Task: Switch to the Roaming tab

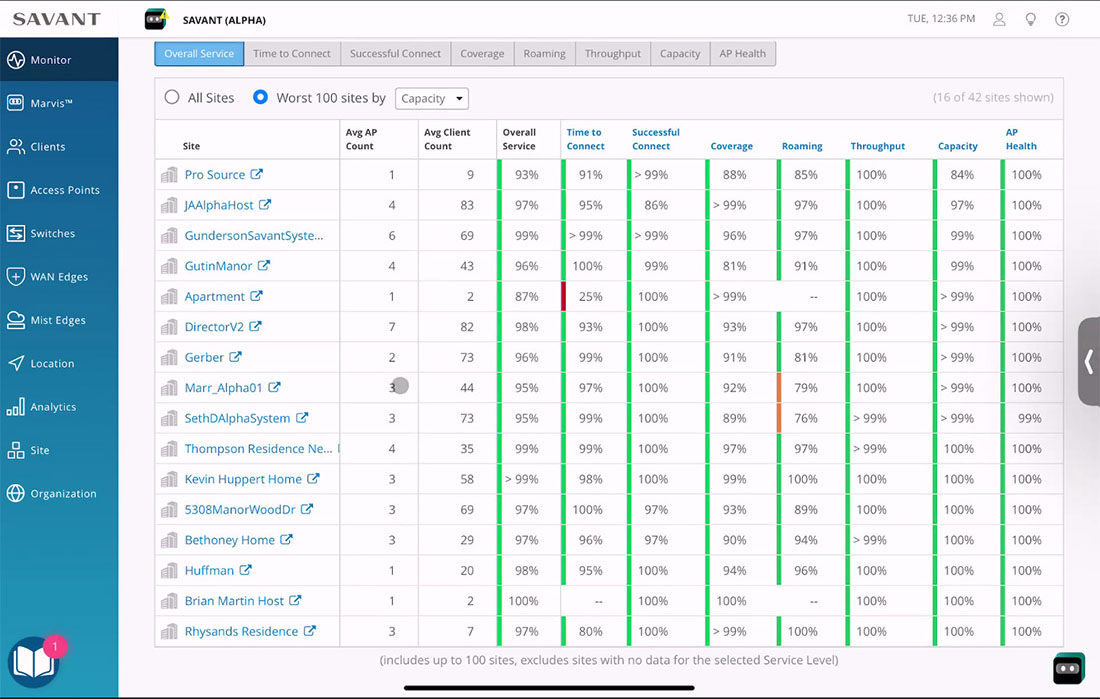Action: (x=544, y=53)
